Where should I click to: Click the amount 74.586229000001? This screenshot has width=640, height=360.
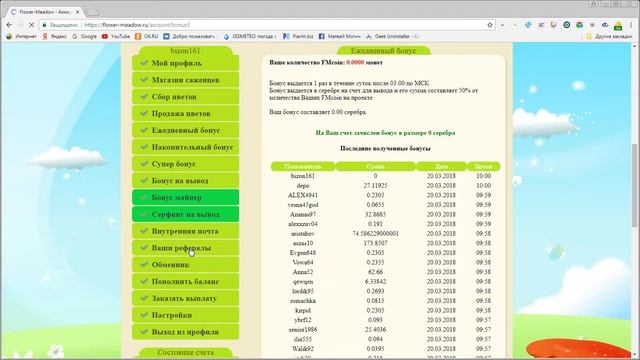[x=375, y=233]
